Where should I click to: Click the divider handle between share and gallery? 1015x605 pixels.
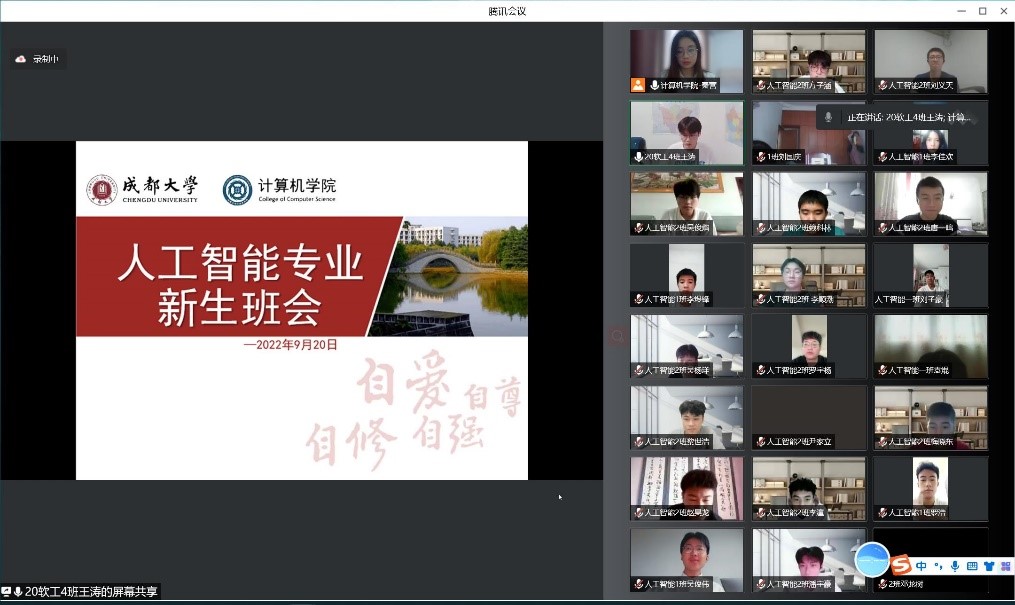point(616,338)
